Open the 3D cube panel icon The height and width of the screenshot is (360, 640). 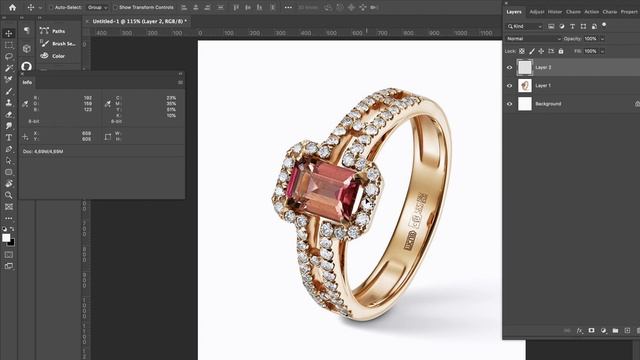[x=27, y=49]
